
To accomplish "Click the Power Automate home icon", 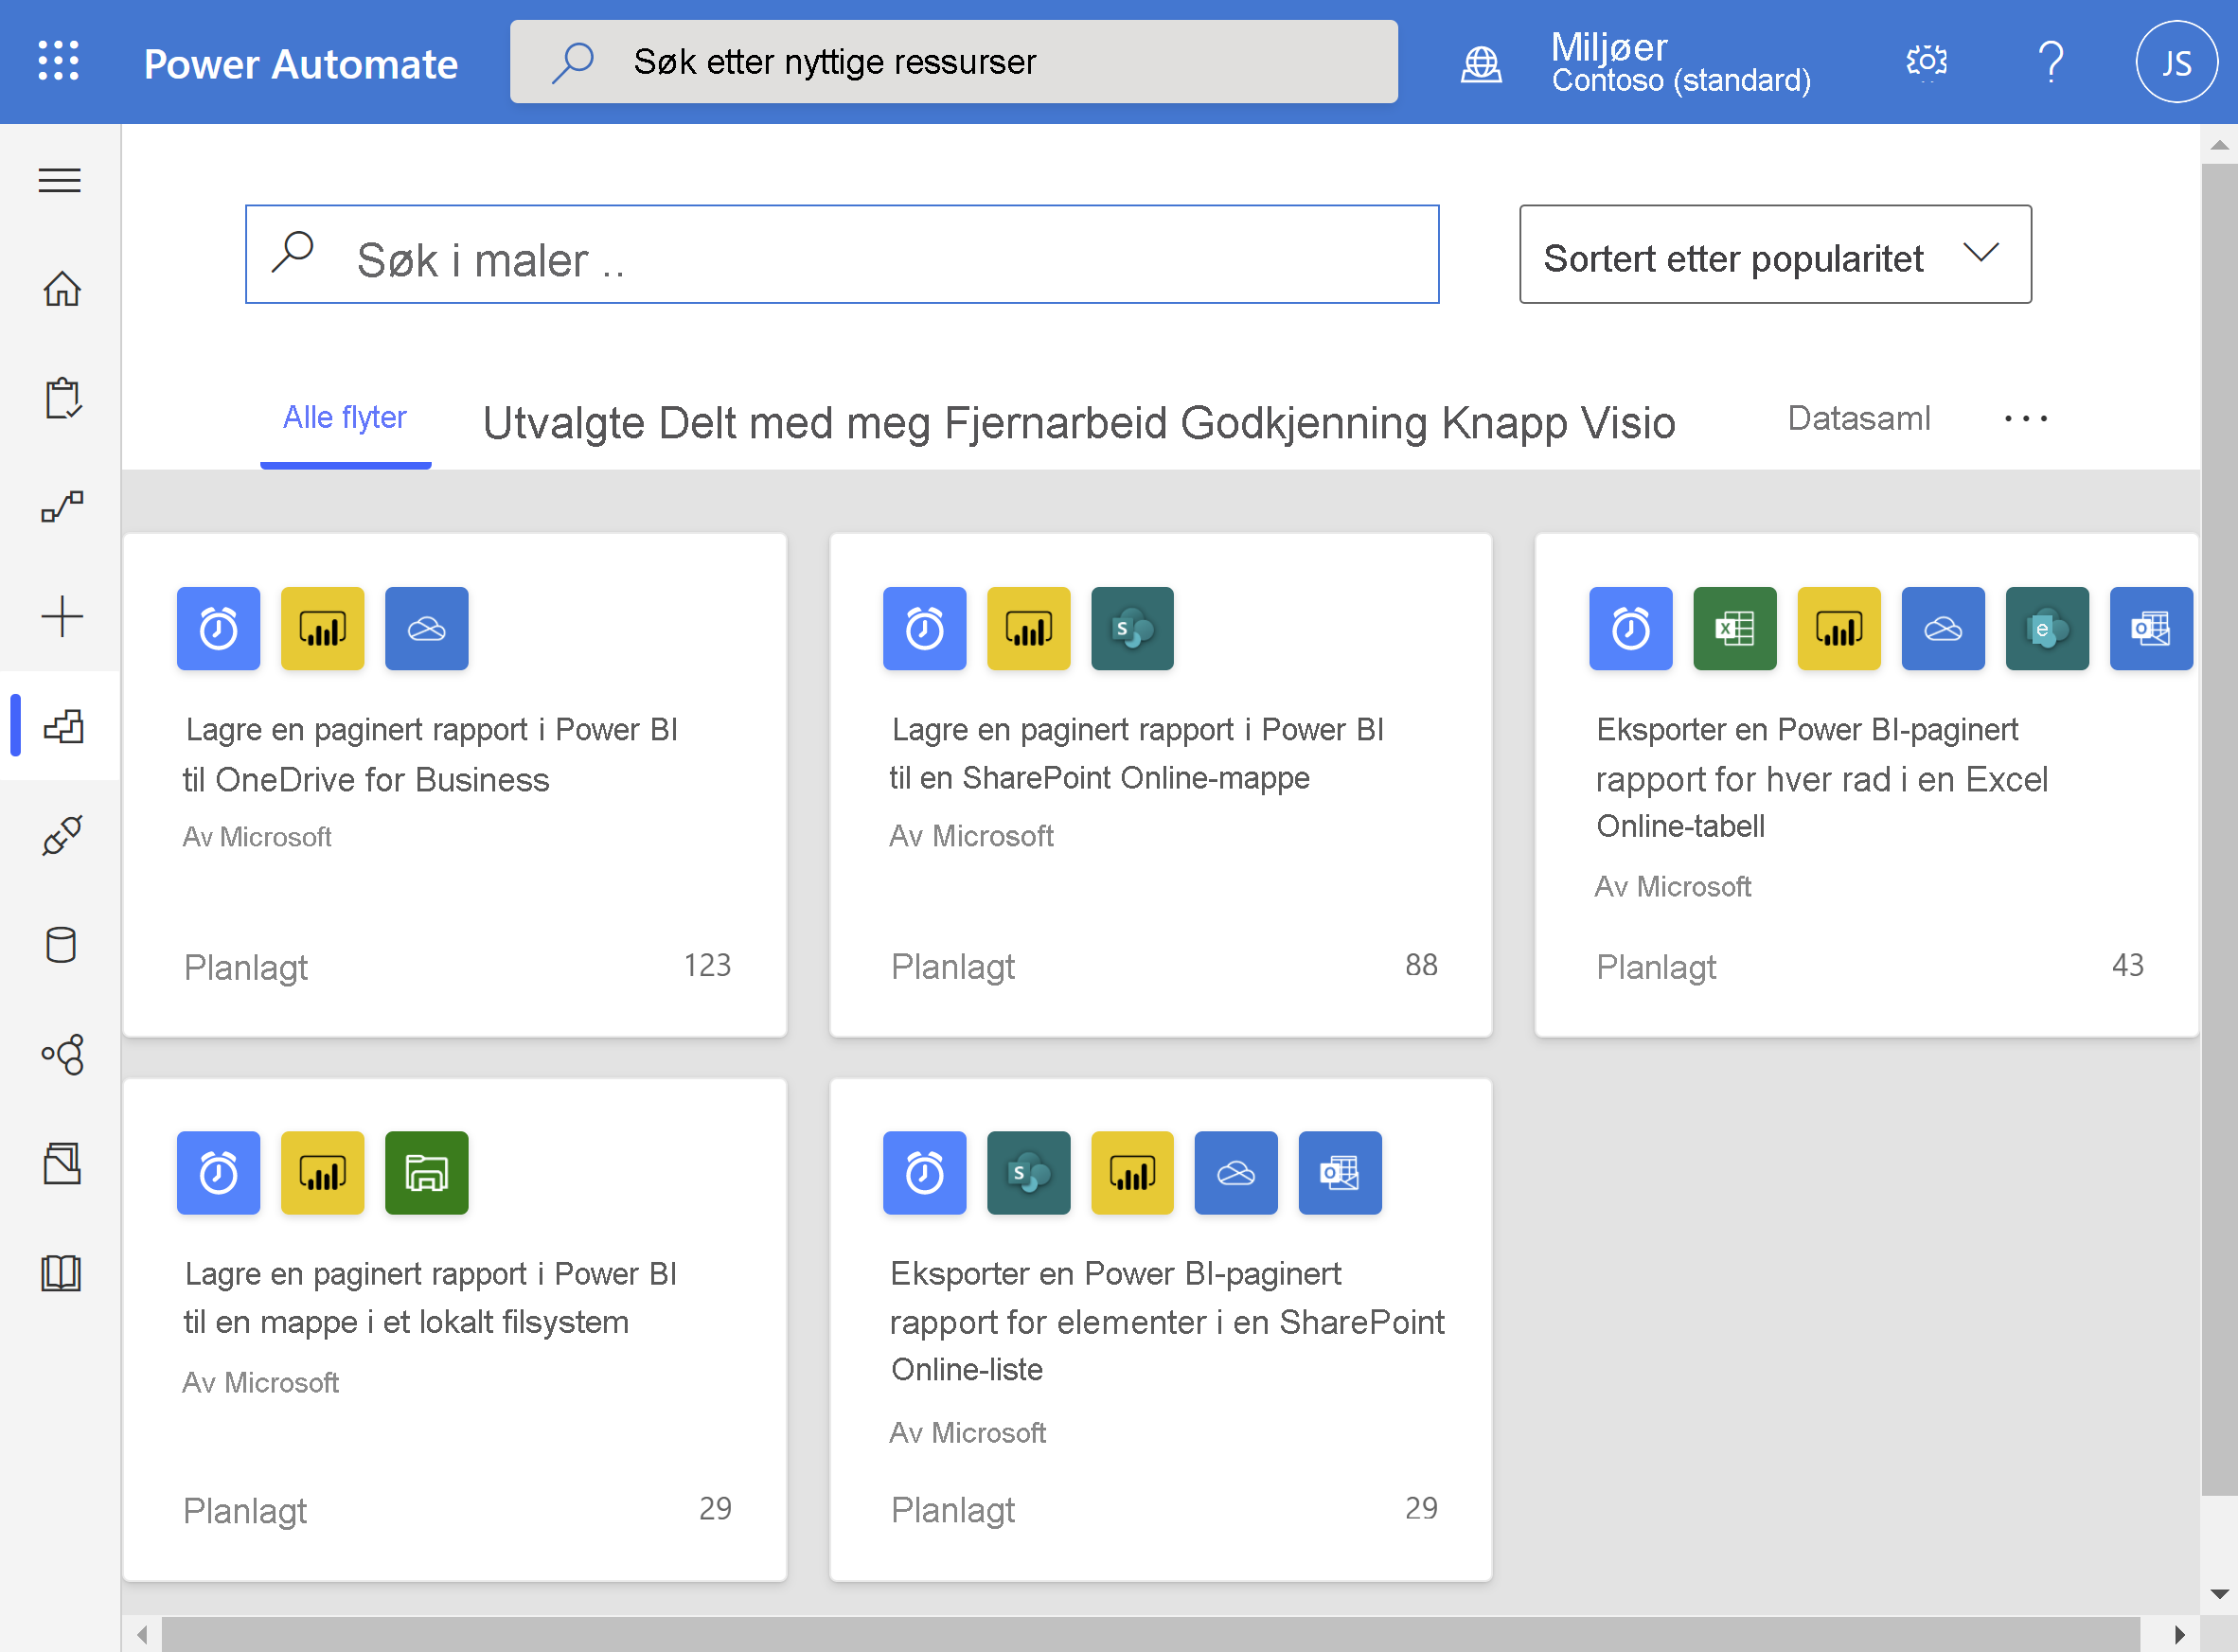I will pos(61,289).
